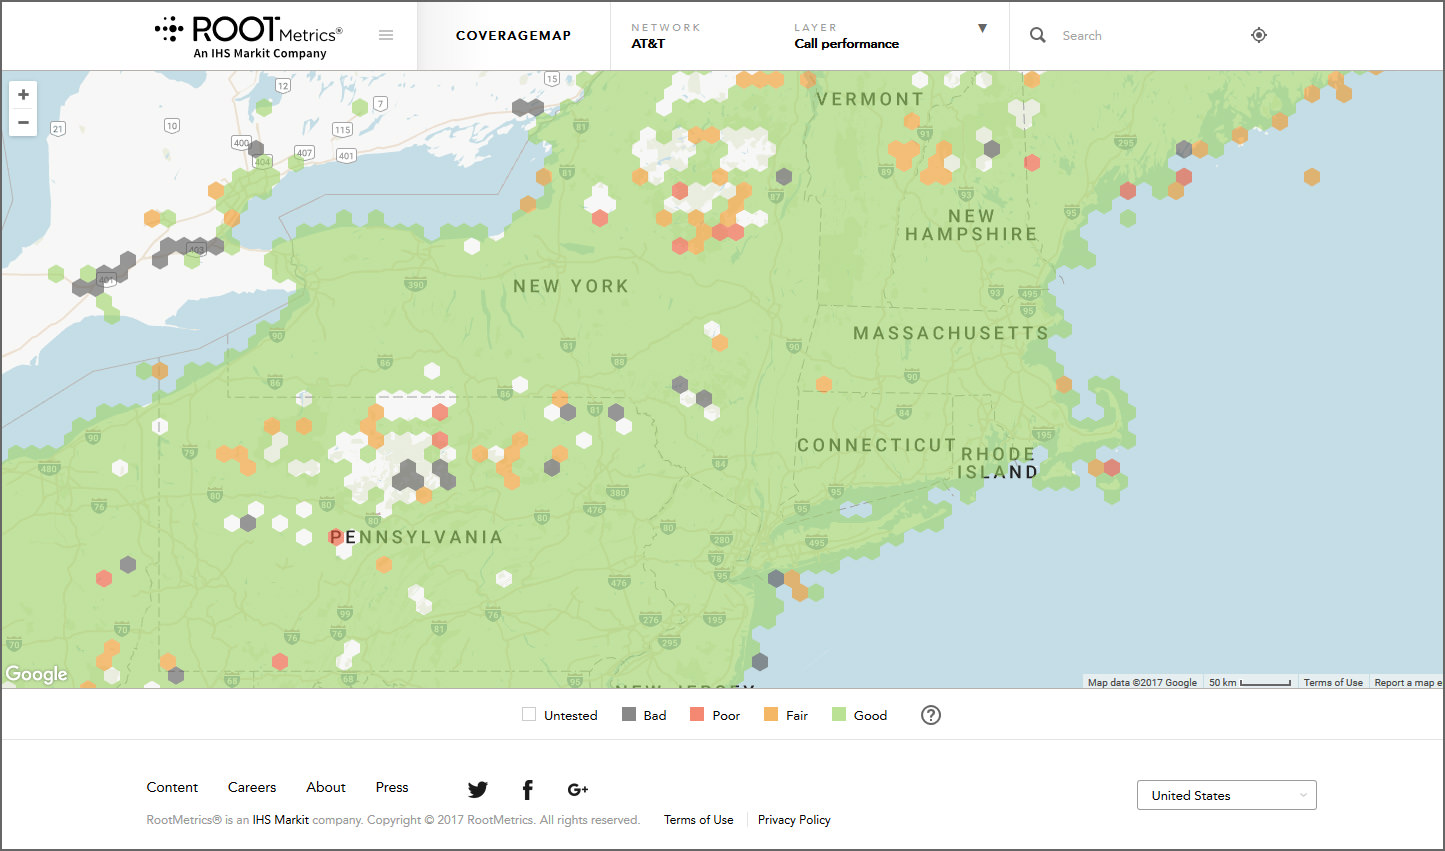This screenshot has height=851, width=1445.
Task: Click the RHODE ISLAND map label
Action: point(998,463)
